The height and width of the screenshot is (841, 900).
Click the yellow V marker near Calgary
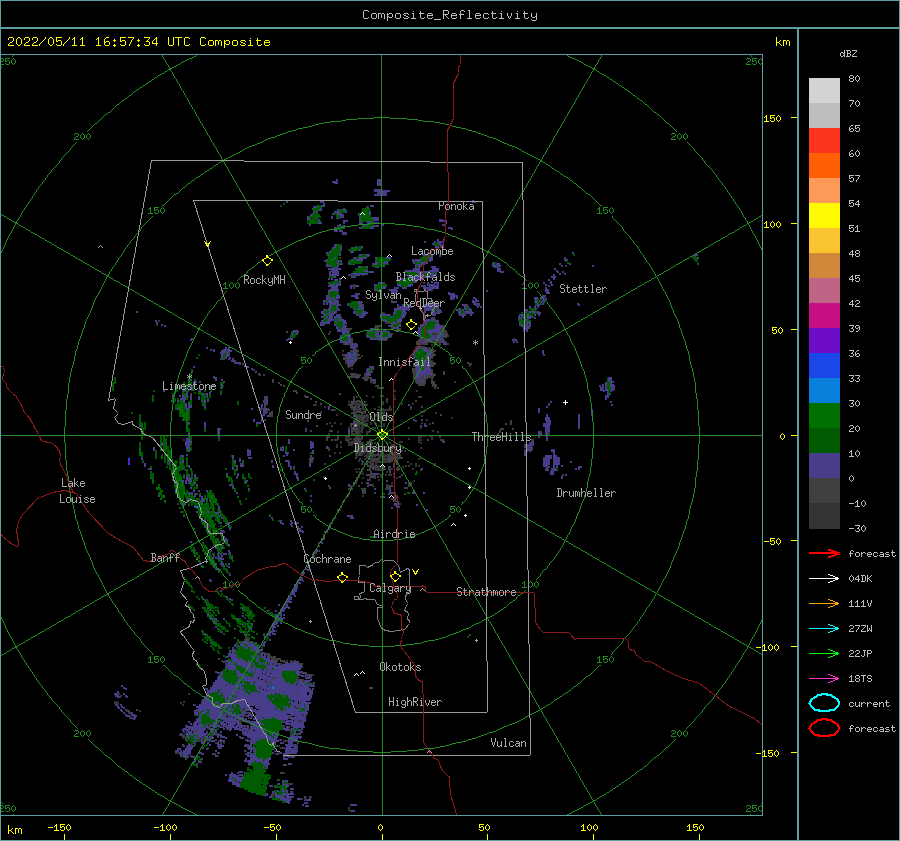(x=415, y=572)
